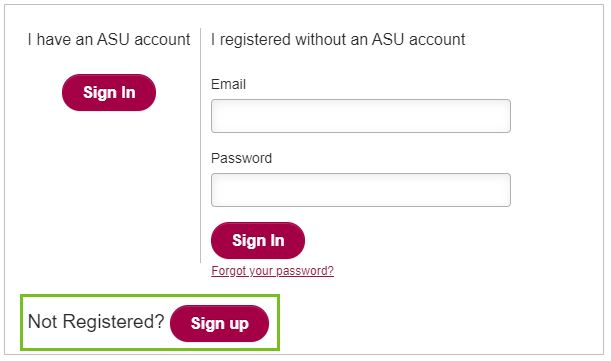
Task: Open the Forgot your password link
Action: click(x=272, y=271)
